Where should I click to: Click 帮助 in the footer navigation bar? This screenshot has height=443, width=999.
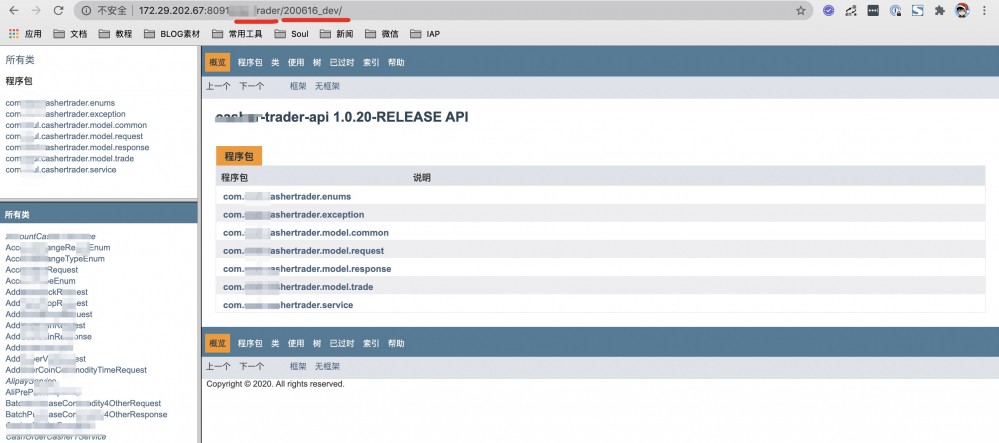pos(396,343)
